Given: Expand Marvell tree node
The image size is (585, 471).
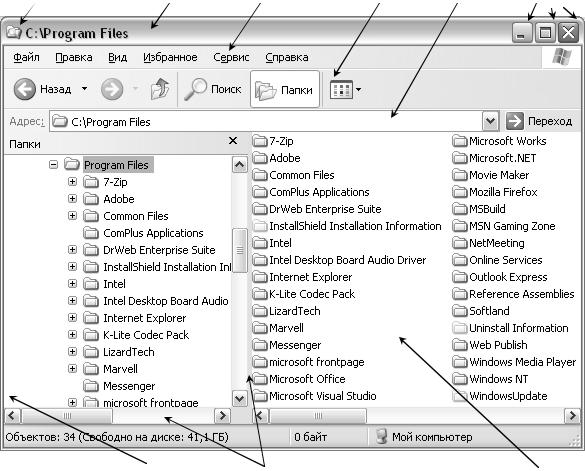Looking at the screenshot, I should (72, 369).
